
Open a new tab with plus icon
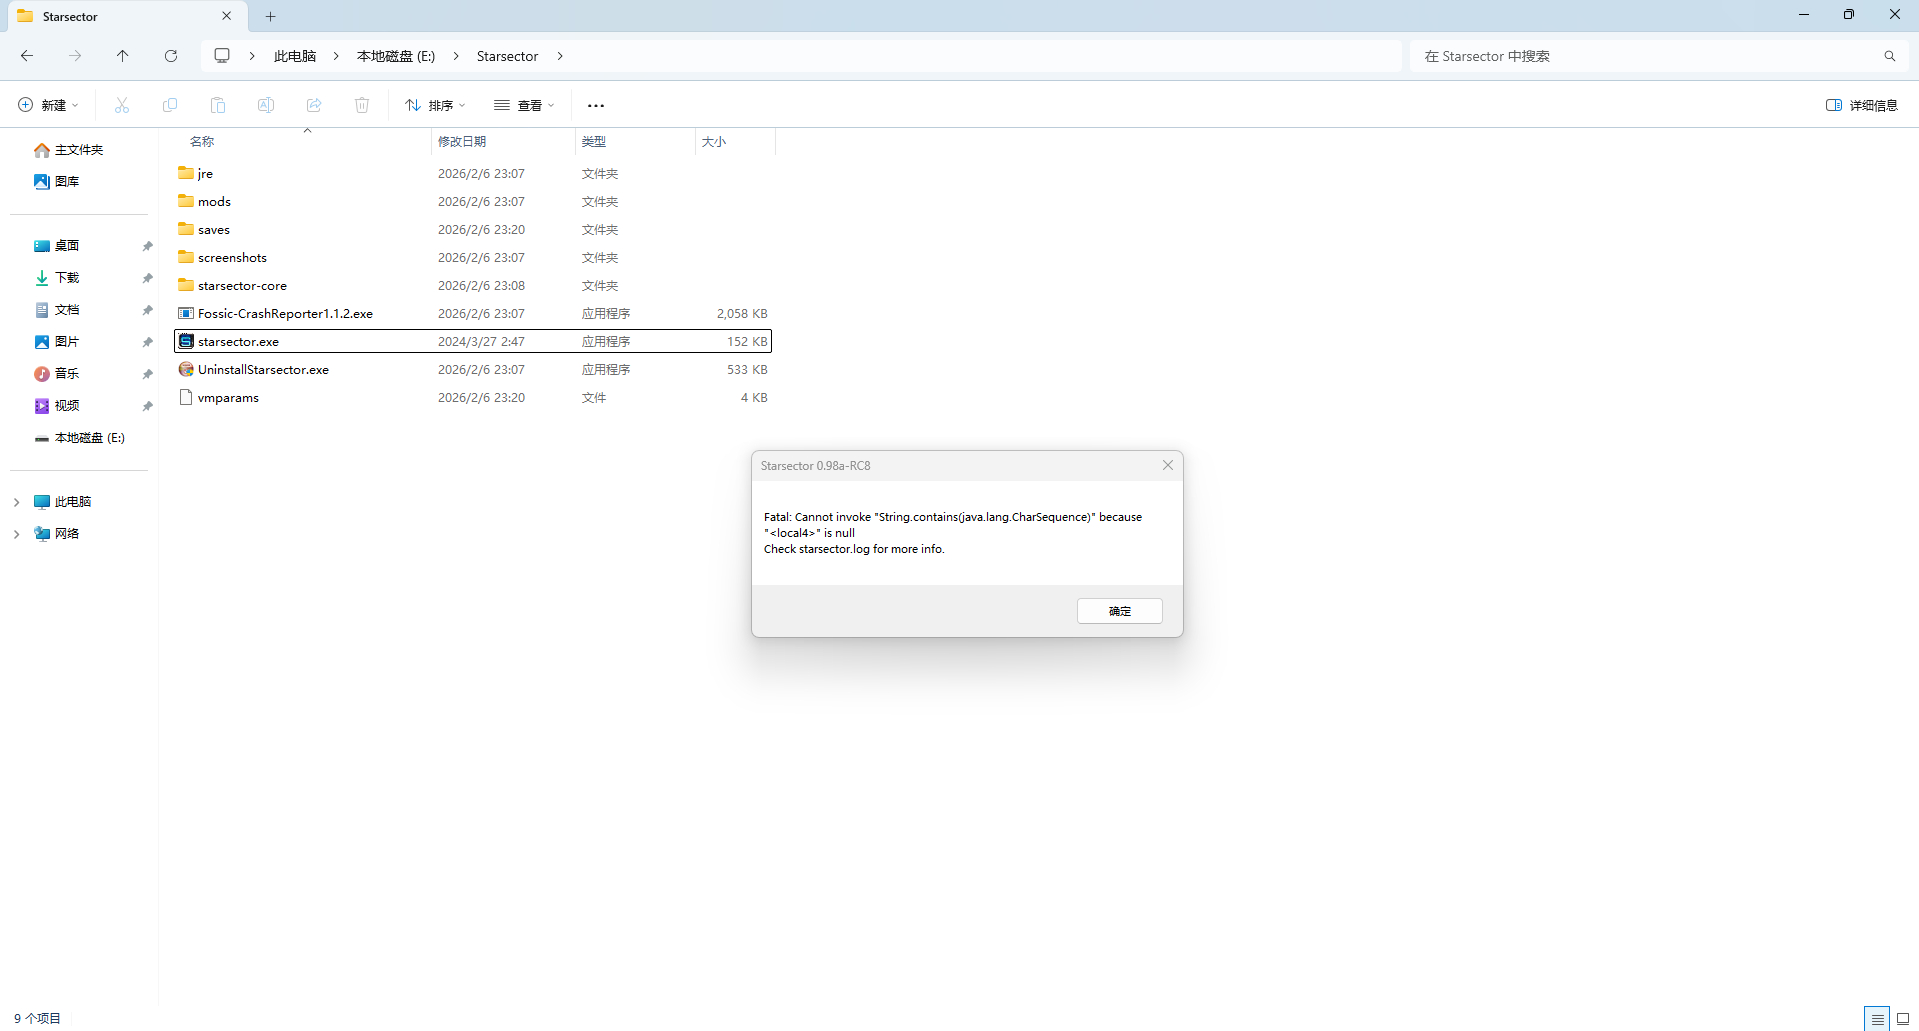pyautogui.click(x=270, y=16)
